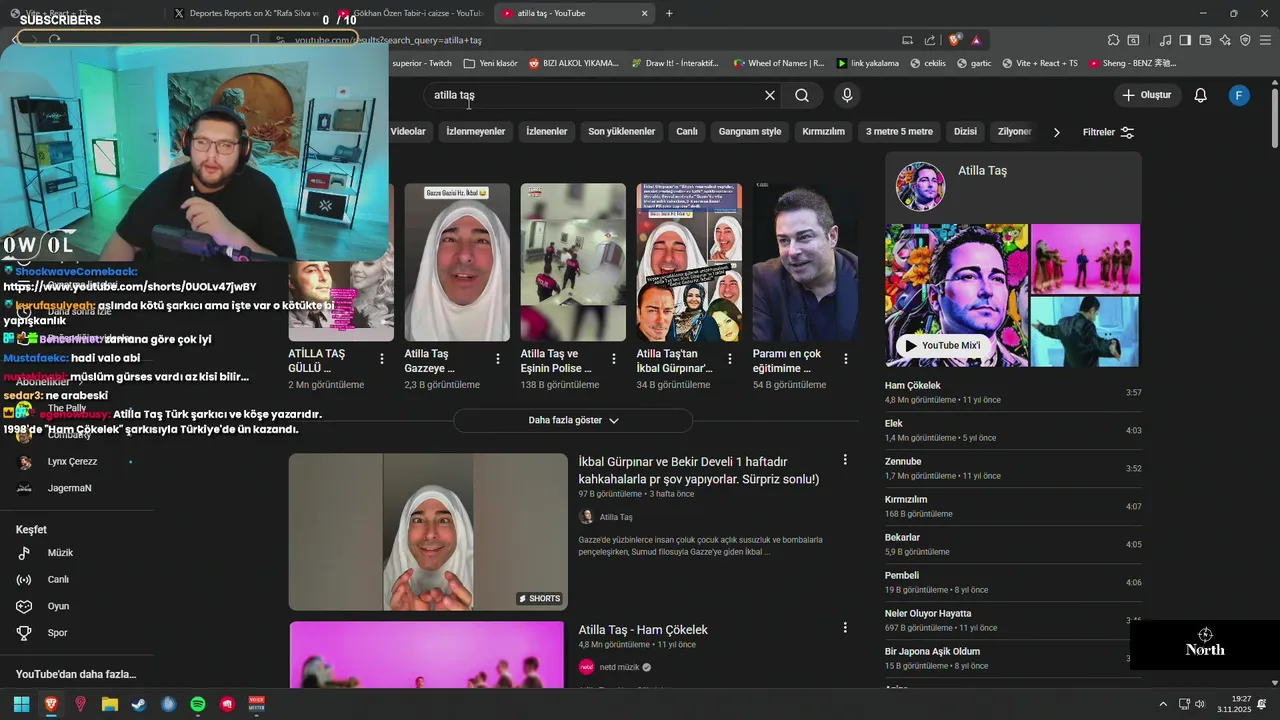Play Pembeli in the song list
The width and height of the screenshot is (1280, 720).
[x=1012, y=582]
